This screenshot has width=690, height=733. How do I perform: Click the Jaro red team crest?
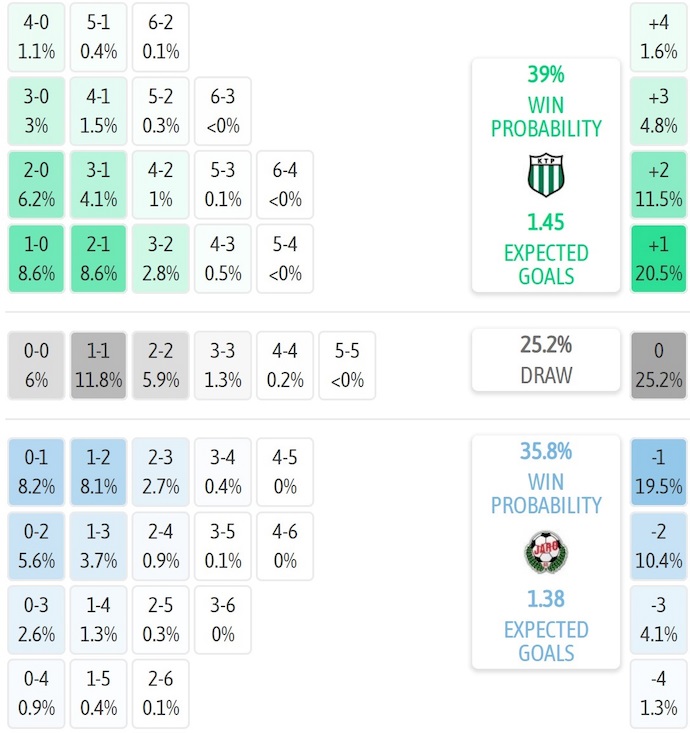546,553
